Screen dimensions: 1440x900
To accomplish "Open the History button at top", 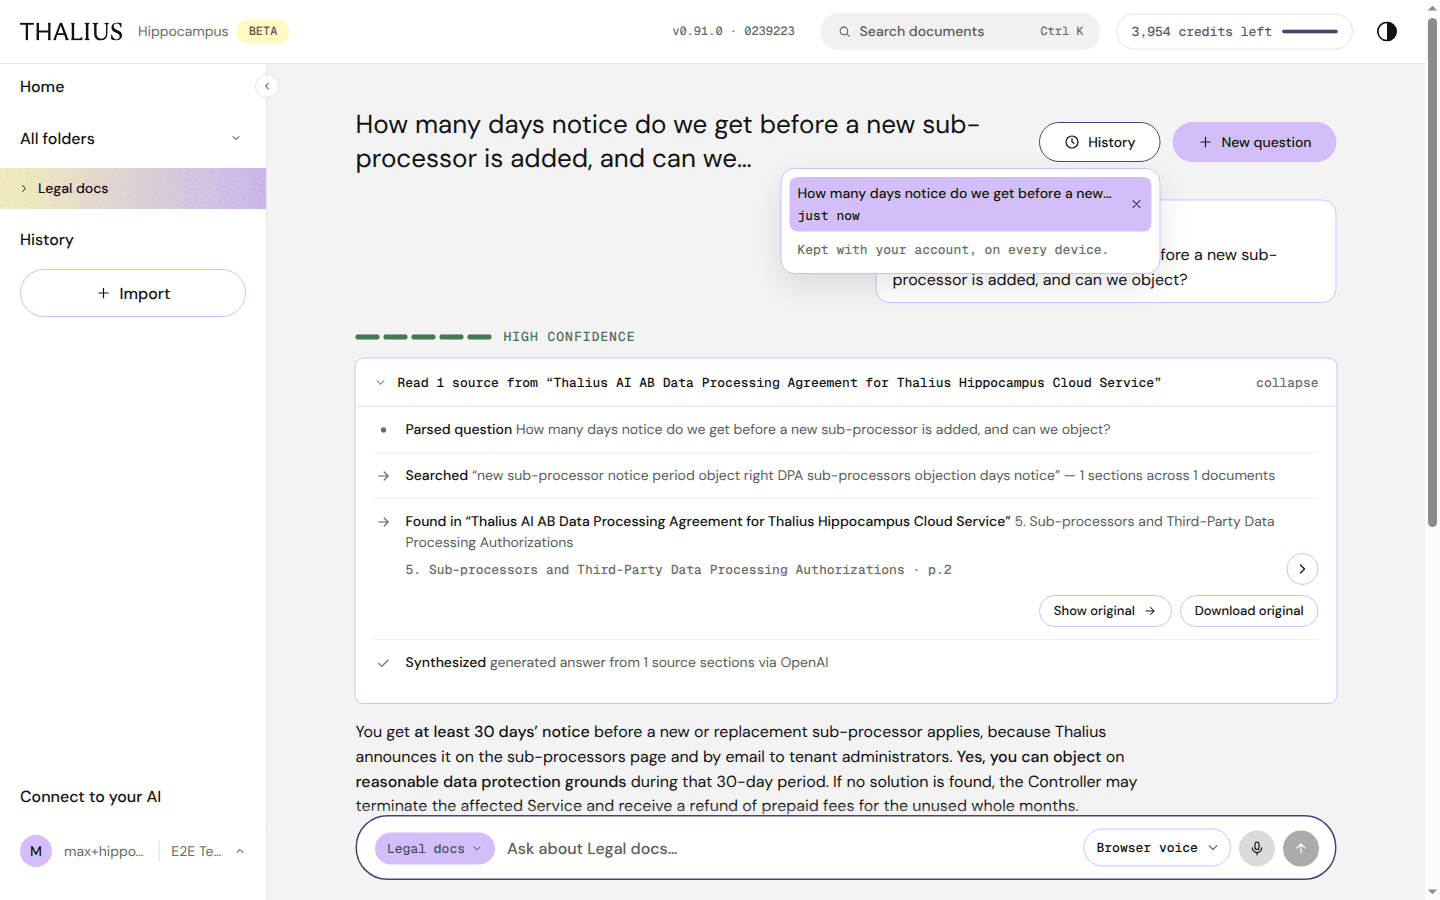I will [x=1099, y=142].
